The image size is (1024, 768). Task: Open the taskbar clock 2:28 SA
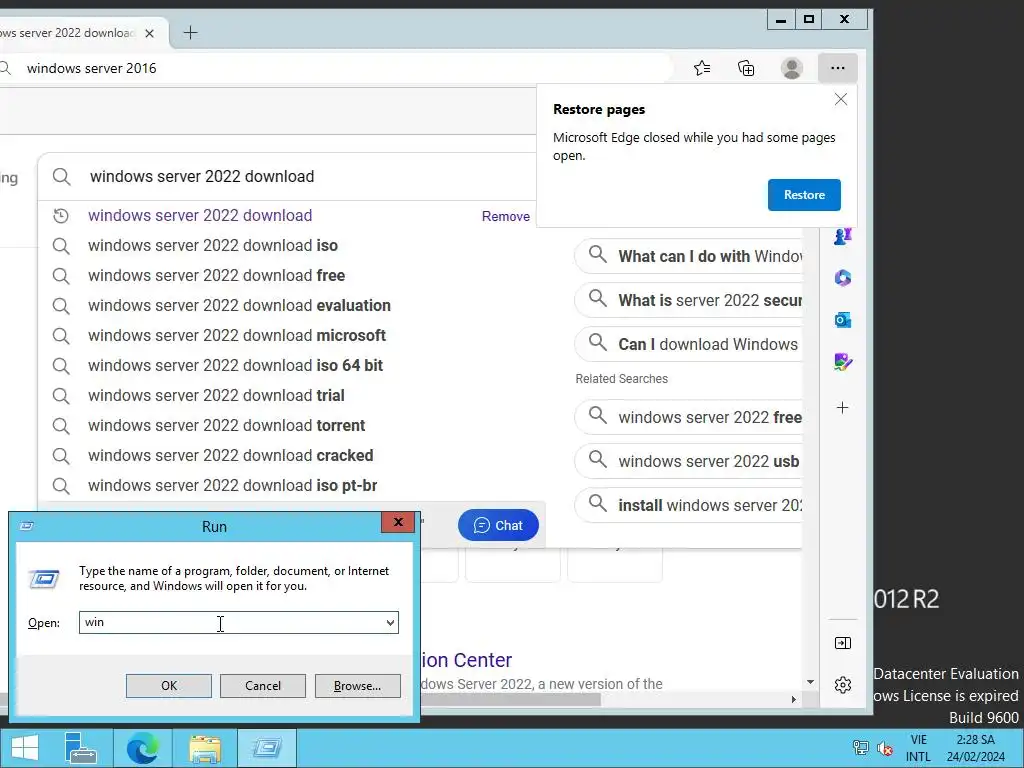pyautogui.click(x=976, y=748)
